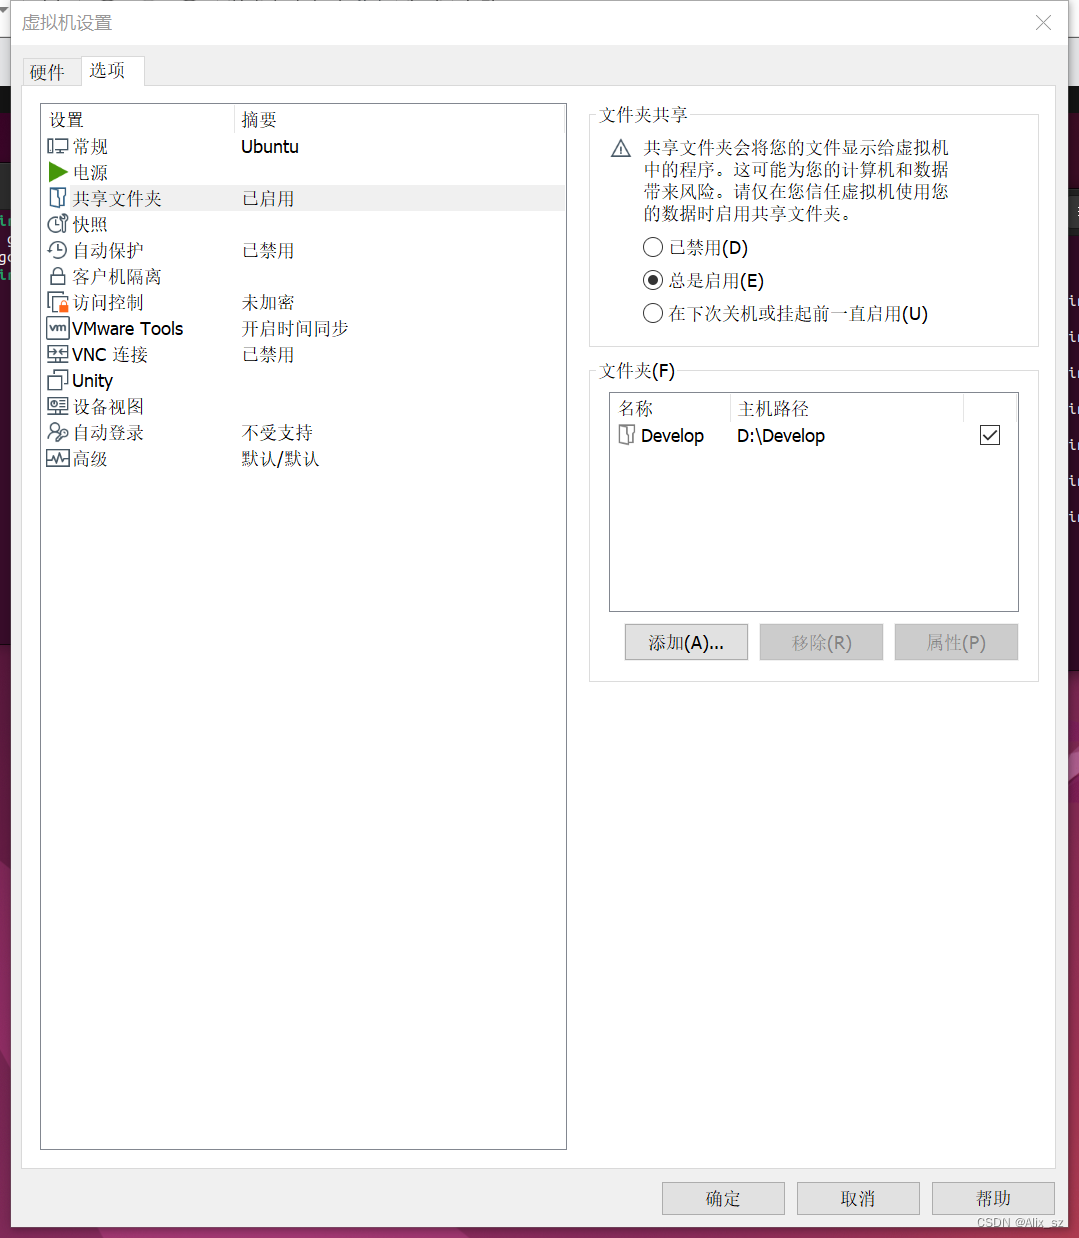The height and width of the screenshot is (1238, 1079).
Task: Select the 已禁用(D) radio button
Action: 653,247
